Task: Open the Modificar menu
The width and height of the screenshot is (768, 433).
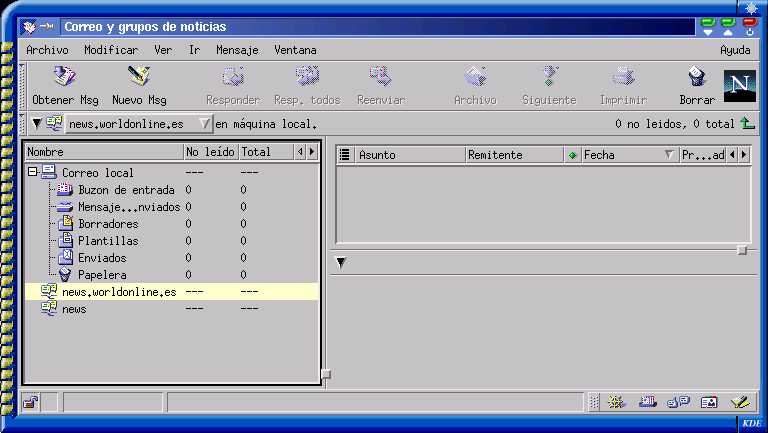Action: (x=111, y=50)
